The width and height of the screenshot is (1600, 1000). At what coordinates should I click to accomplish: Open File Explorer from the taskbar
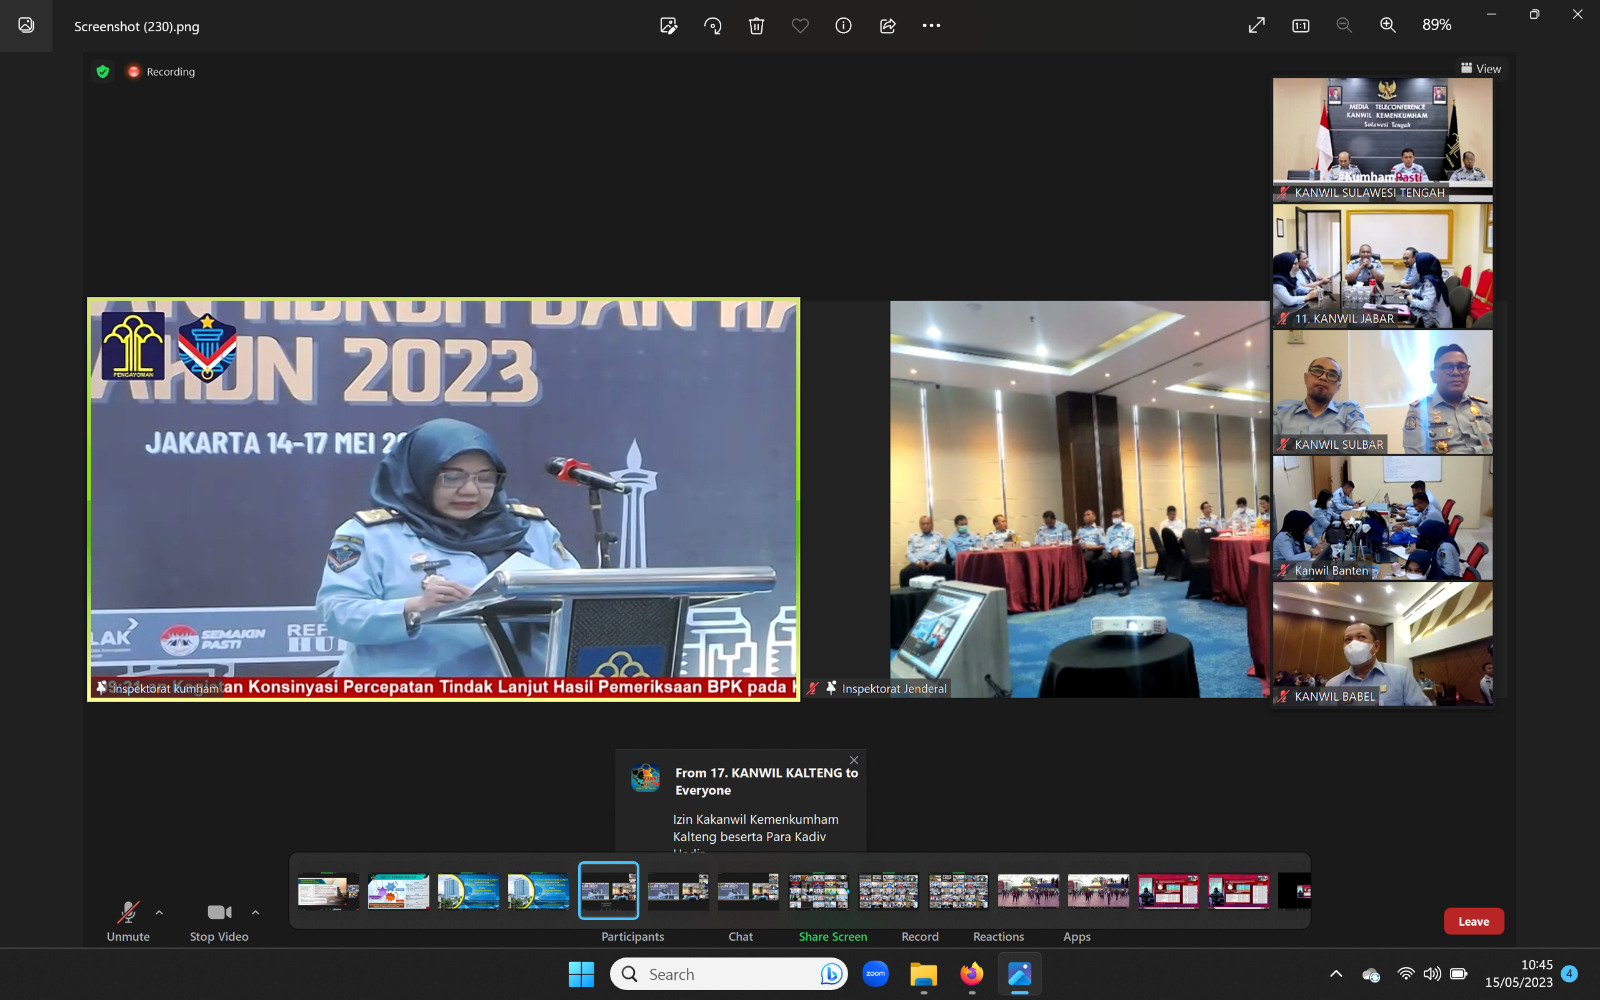click(x=923, y=974)
